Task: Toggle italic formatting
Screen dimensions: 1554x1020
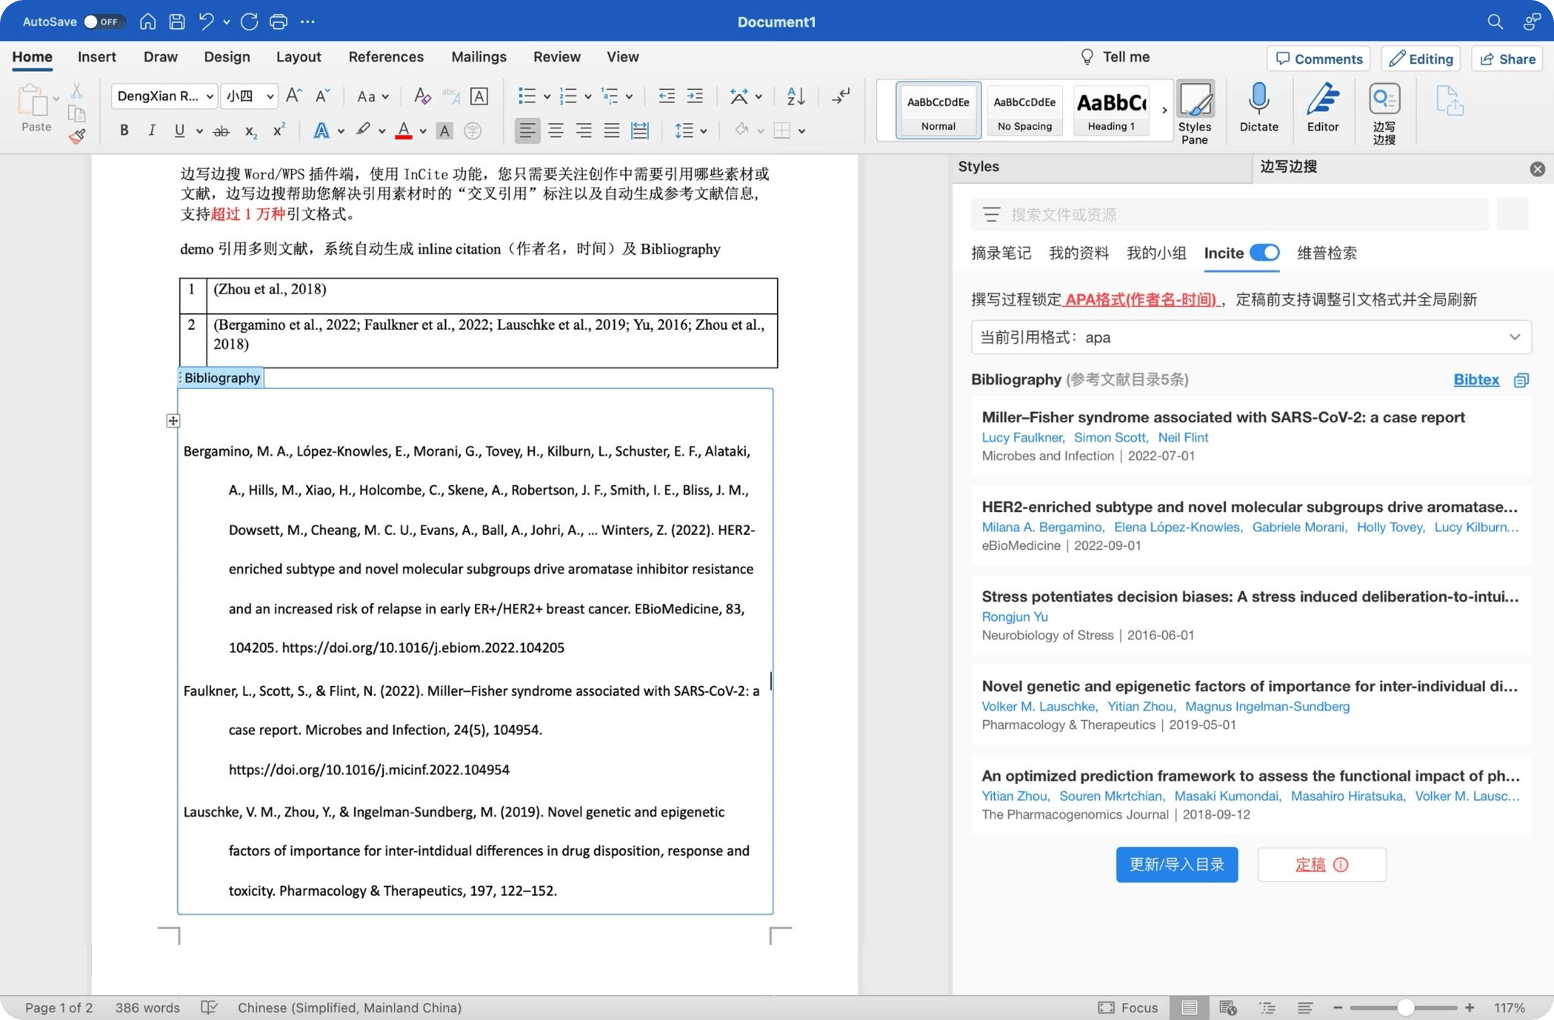Action: 152,131
